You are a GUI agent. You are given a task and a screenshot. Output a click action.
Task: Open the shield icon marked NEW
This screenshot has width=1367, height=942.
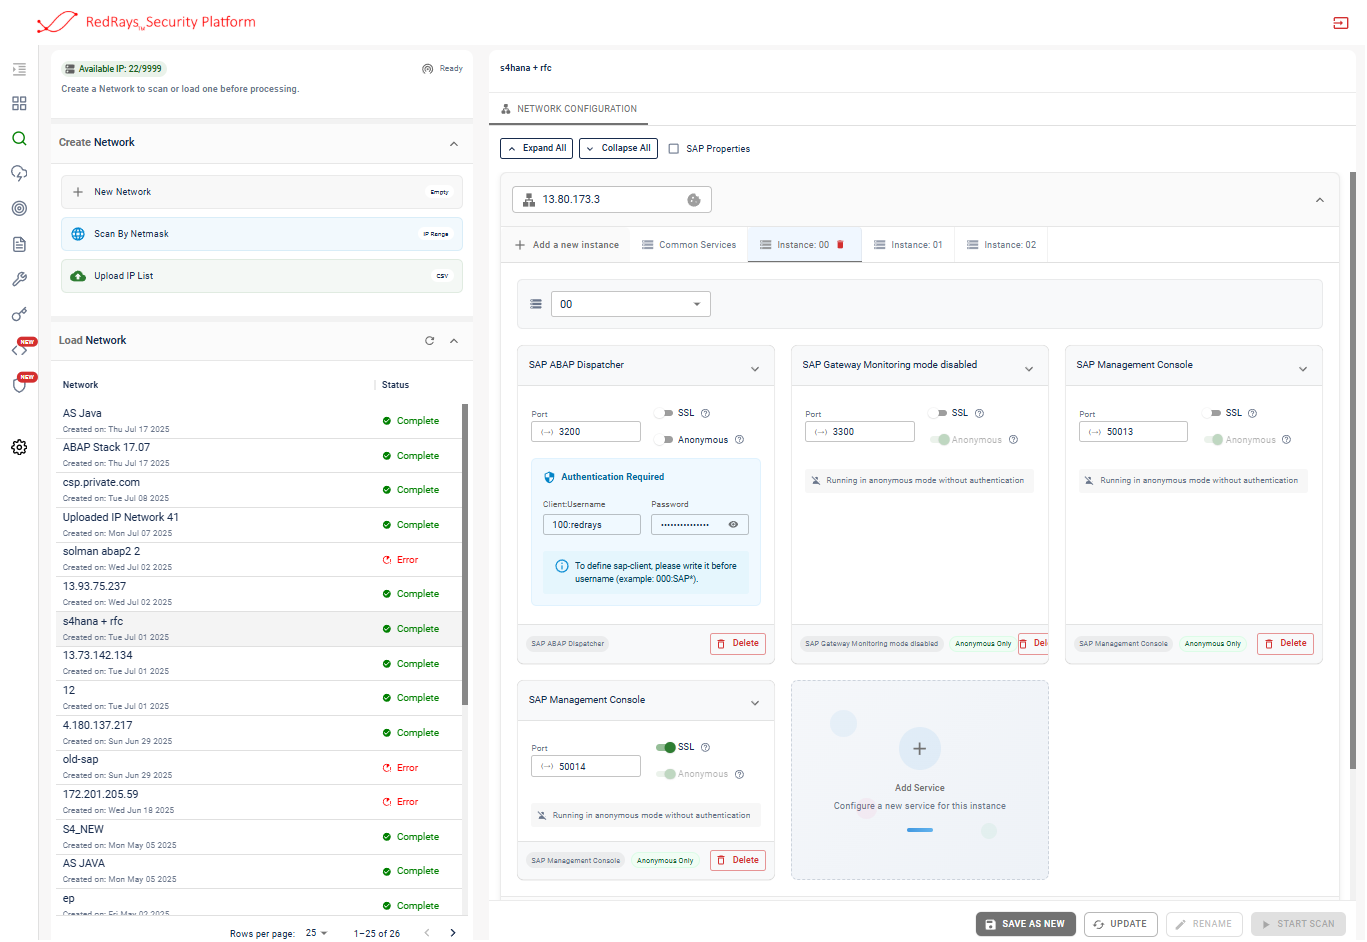[x=19, y=384]
